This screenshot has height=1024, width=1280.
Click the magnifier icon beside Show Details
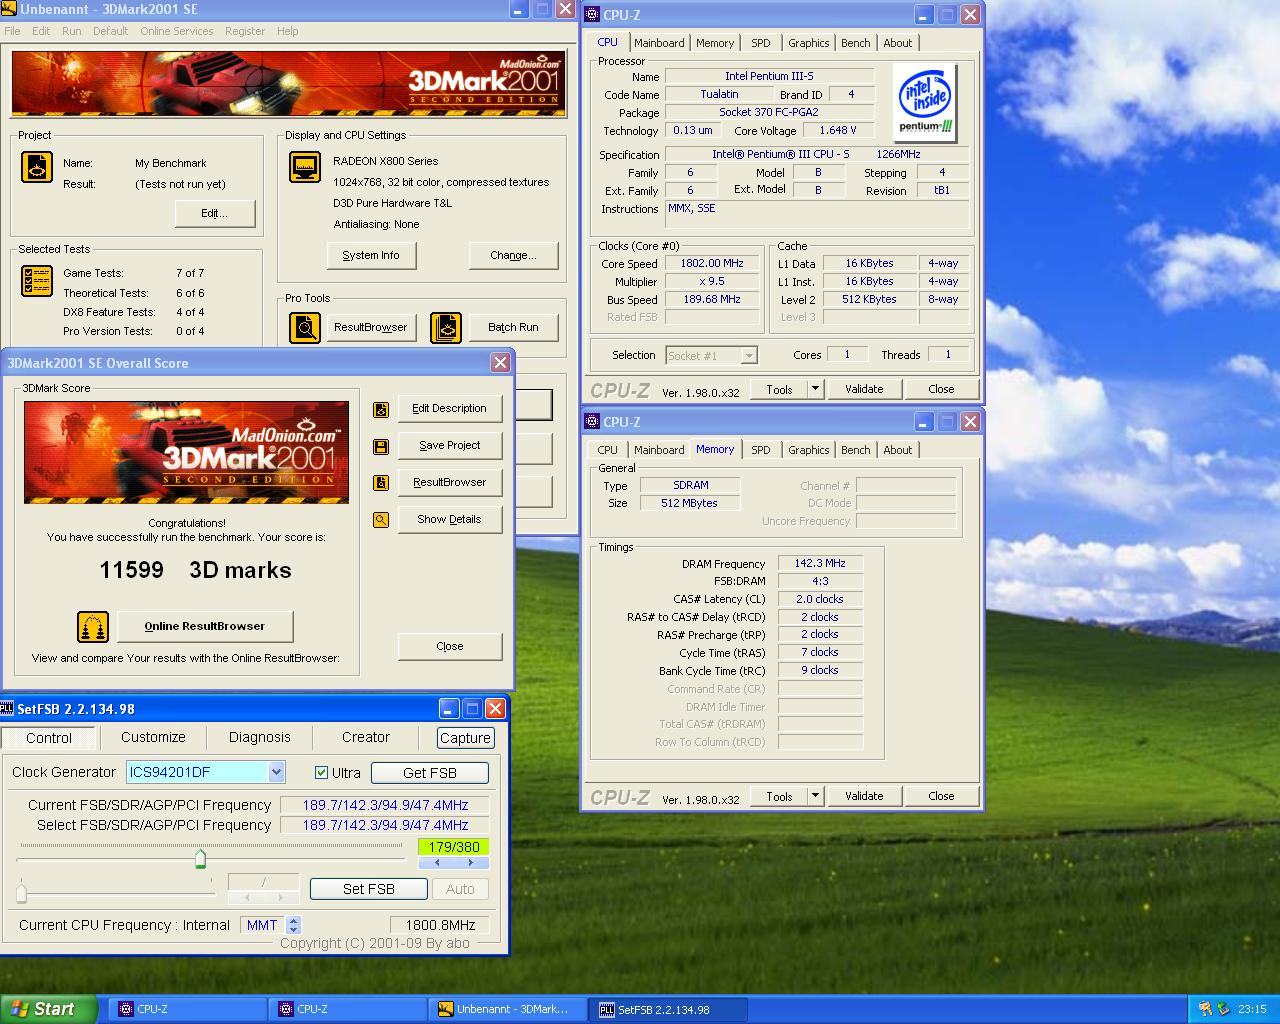pyautogui.click(x=381, y=520)
